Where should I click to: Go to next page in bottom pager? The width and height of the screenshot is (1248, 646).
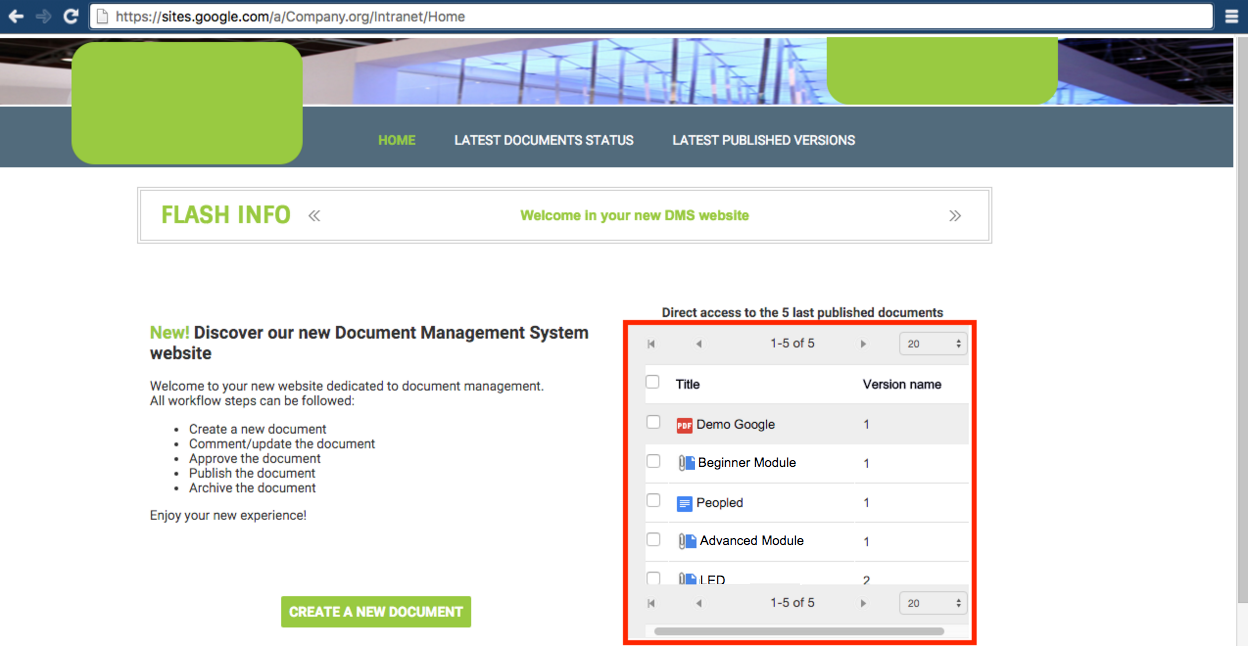tap(863, 603)
